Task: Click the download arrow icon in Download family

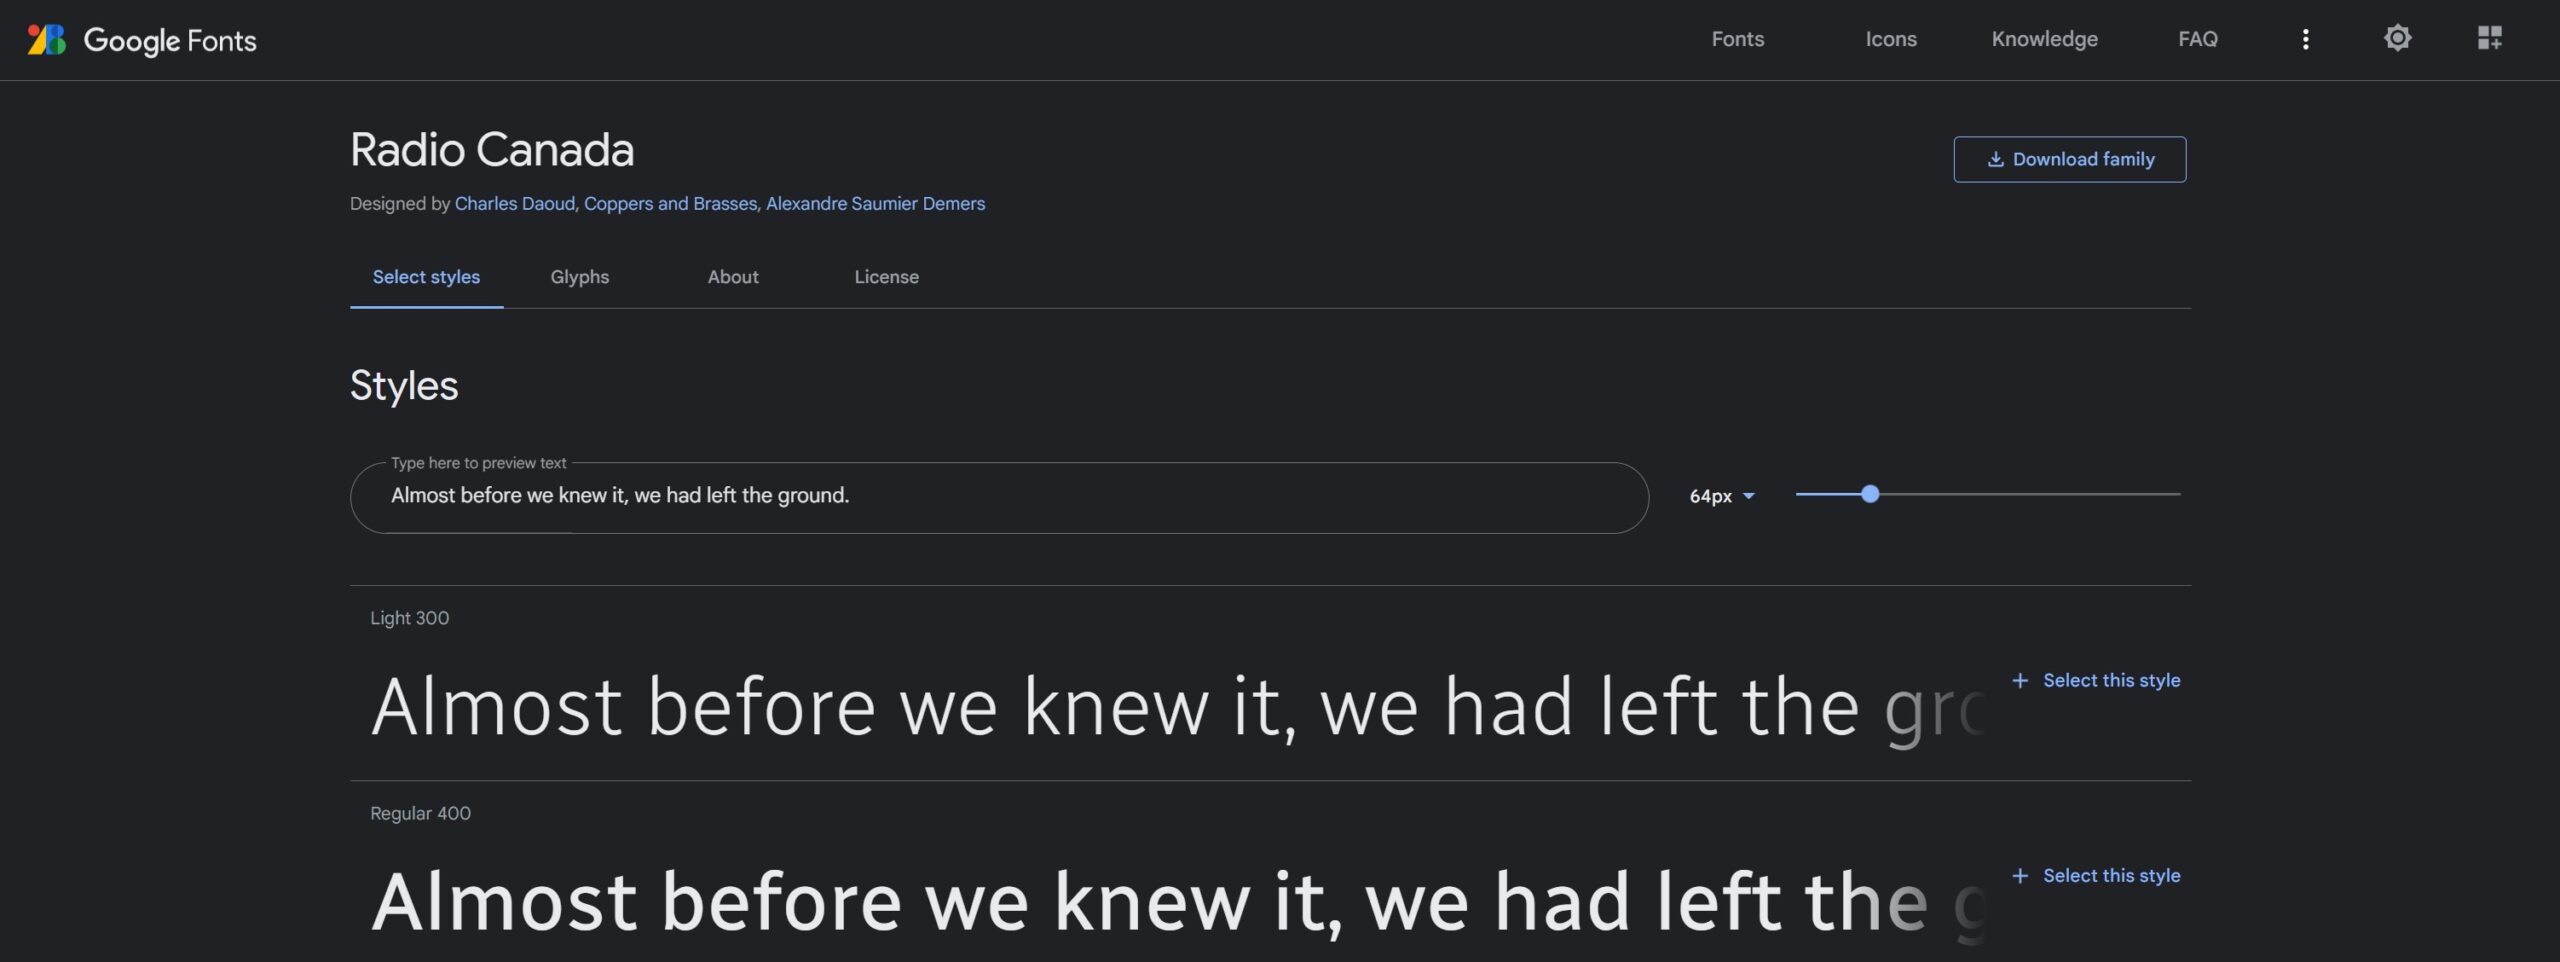Action: coord(1995,159)
